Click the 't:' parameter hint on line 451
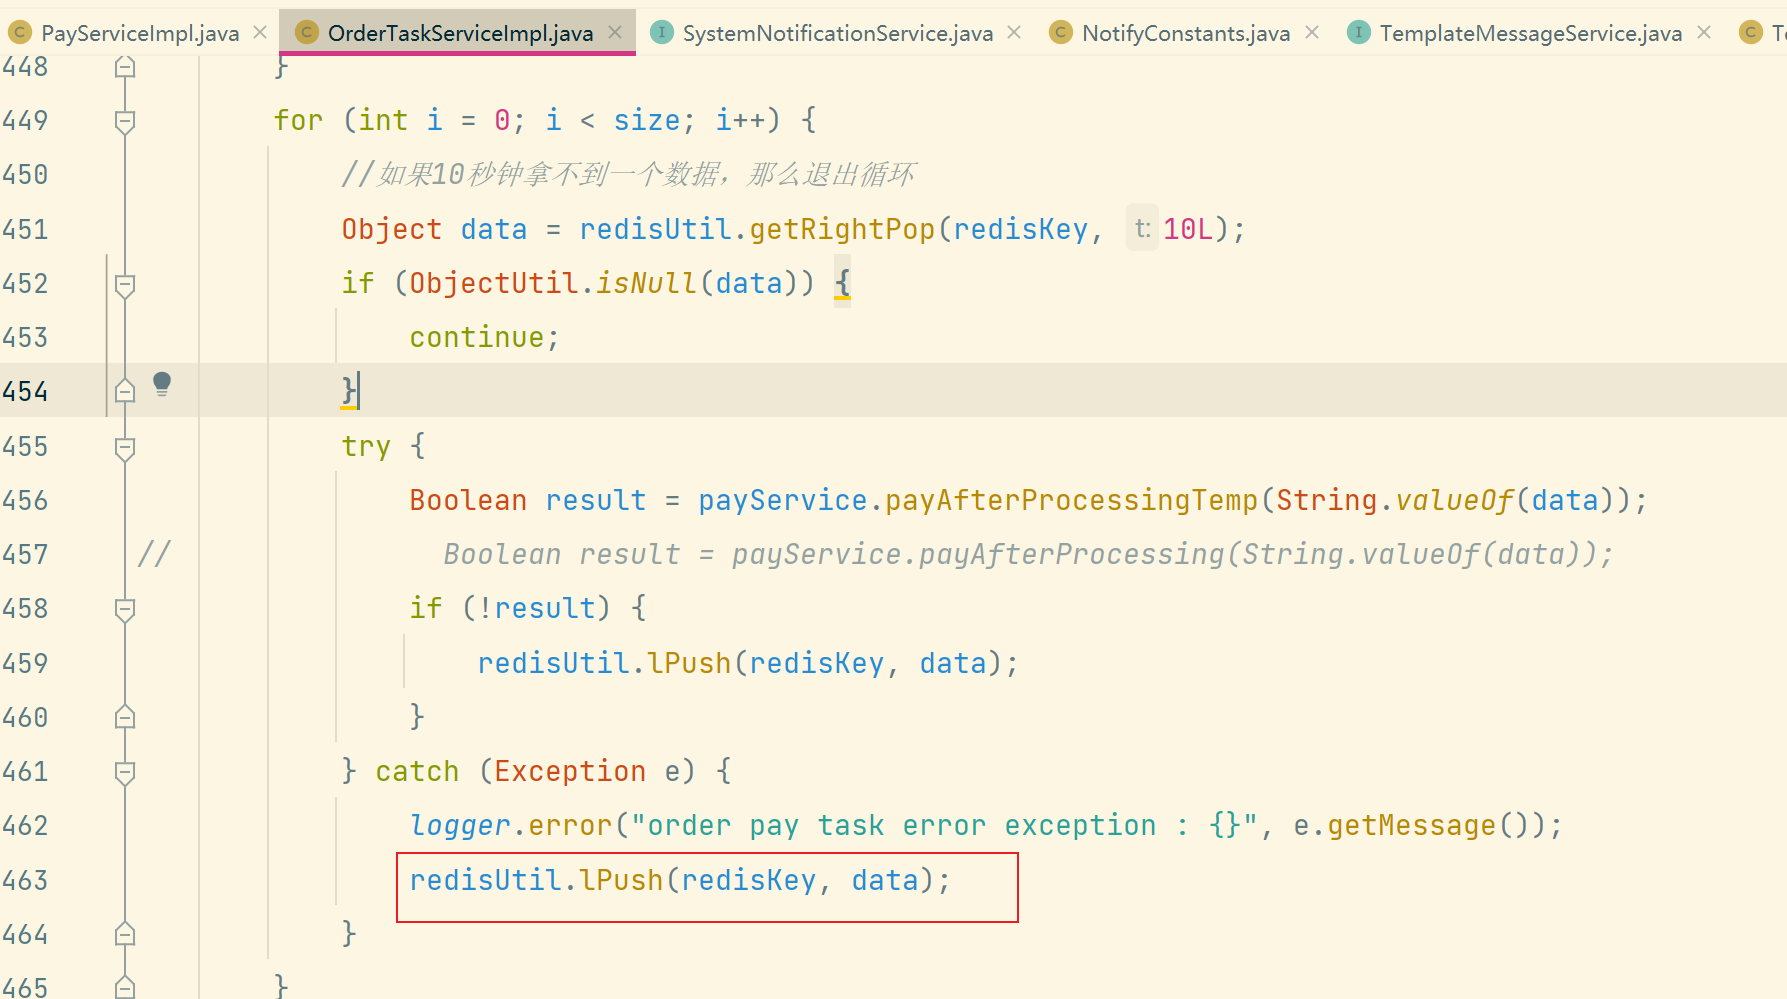This screenshot has width=1787, height=999. pyautogui.click(x=1142, y=229)
